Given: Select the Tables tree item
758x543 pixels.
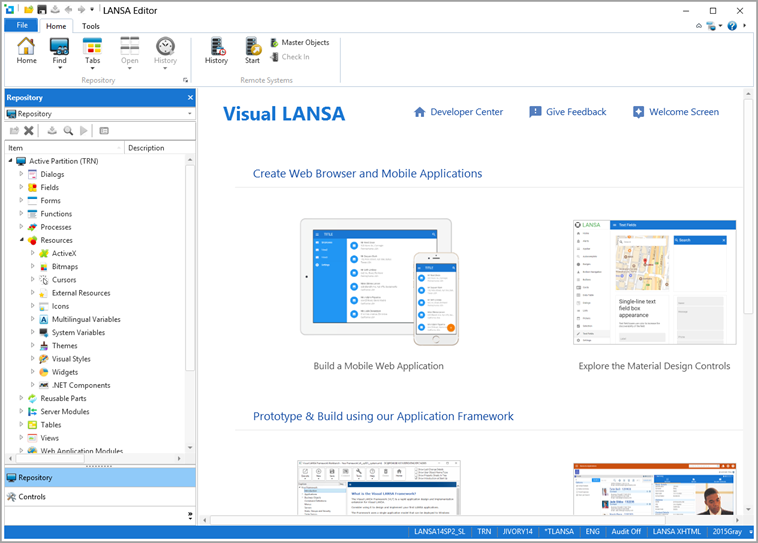Looking at the screenshot, I should 51,425.
